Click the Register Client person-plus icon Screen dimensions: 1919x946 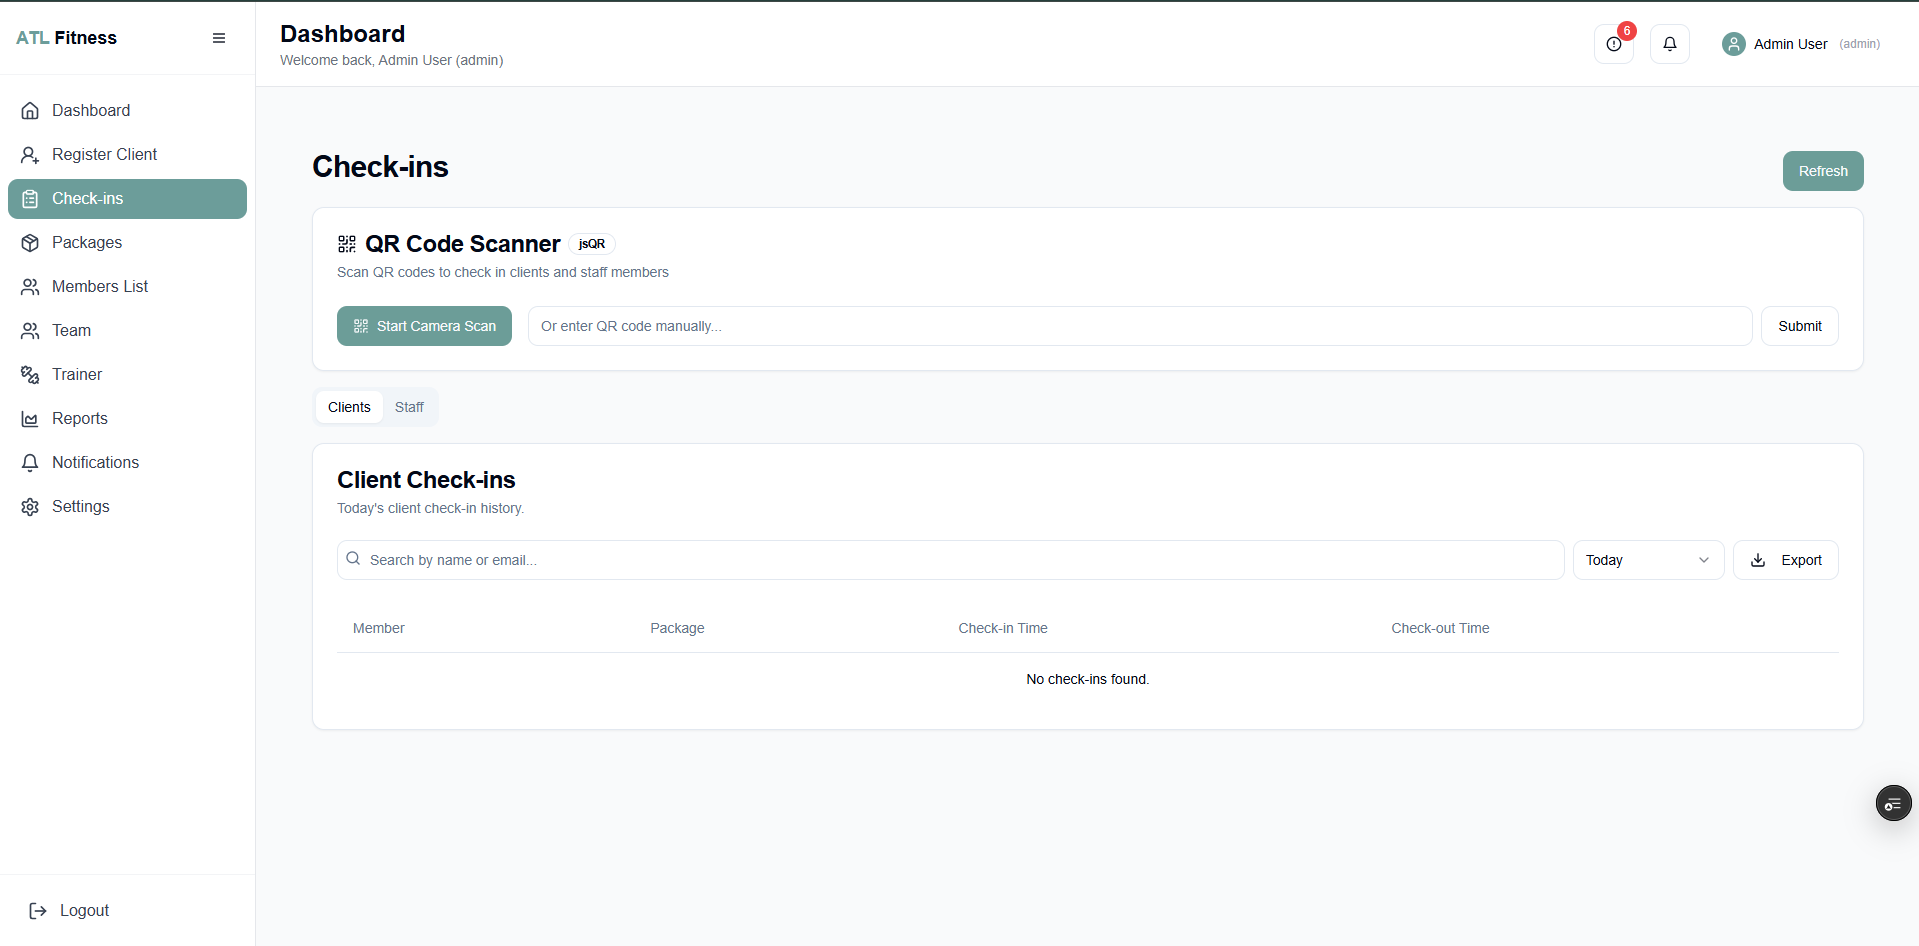tap(30, 155)
